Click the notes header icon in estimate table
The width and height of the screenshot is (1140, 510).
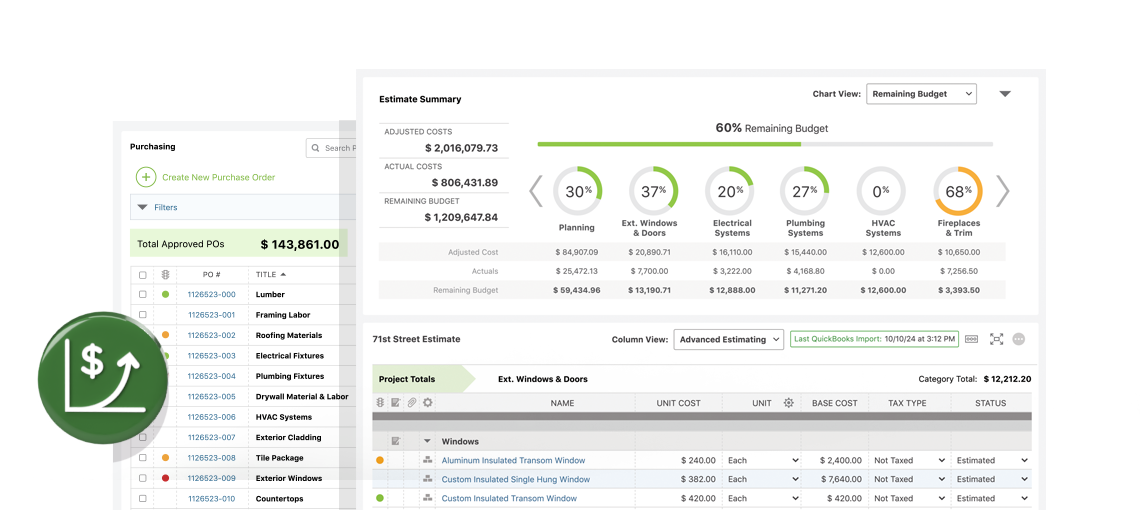pyautogui.click(x=396, y=402)
